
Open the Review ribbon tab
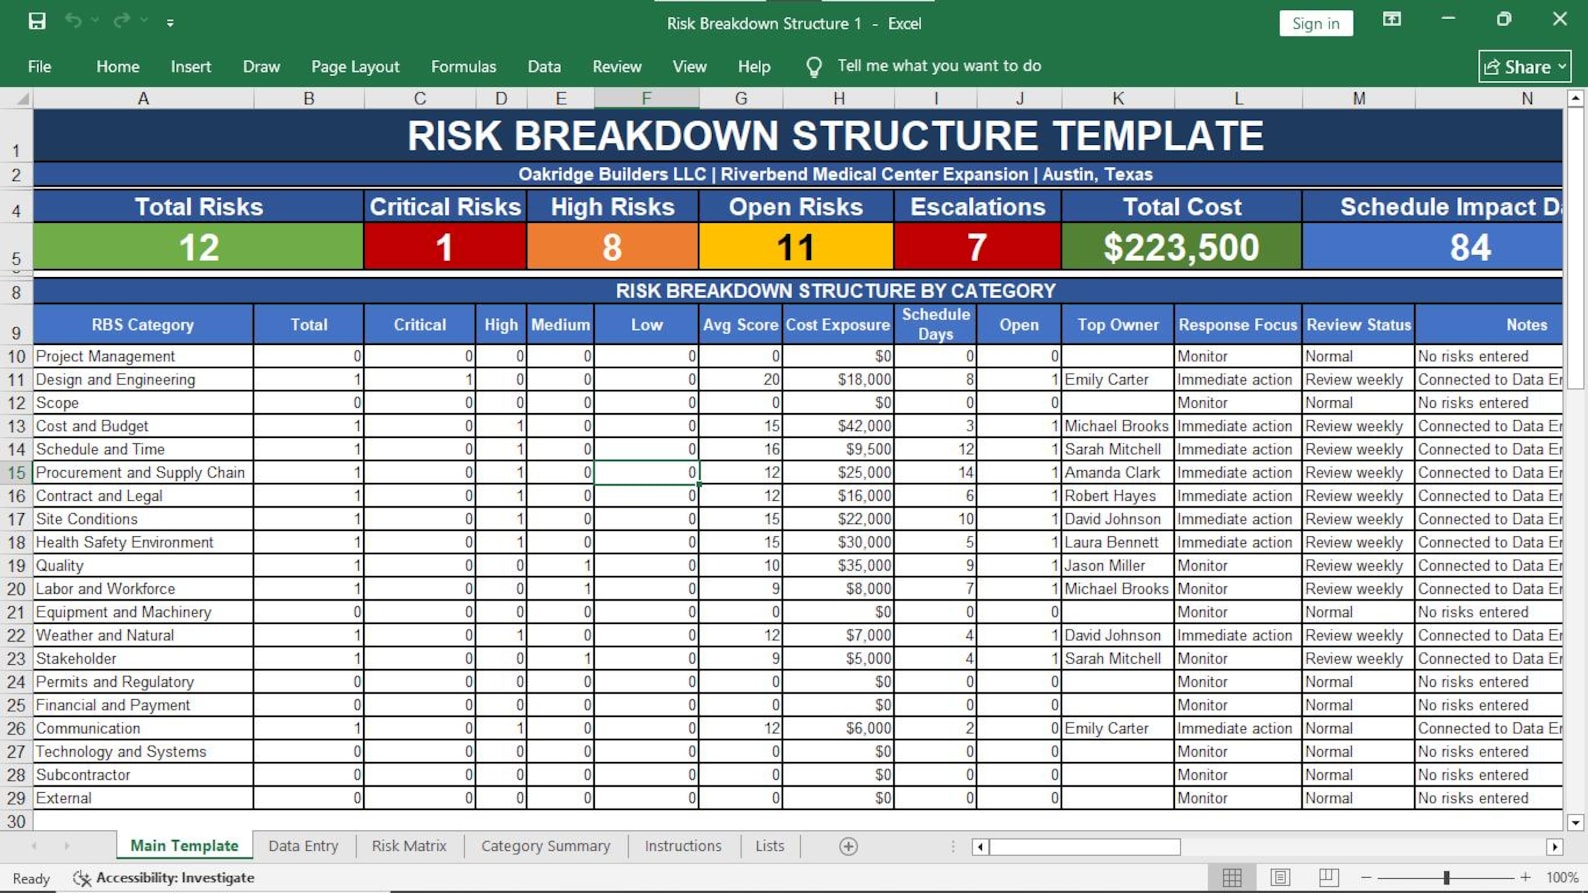(x=616, y=66)
